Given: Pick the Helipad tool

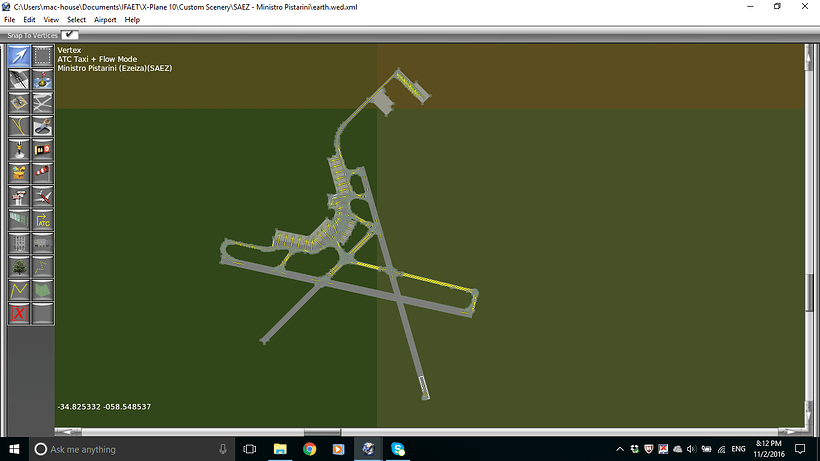Looking at the screenshot, I should [19, 102].
